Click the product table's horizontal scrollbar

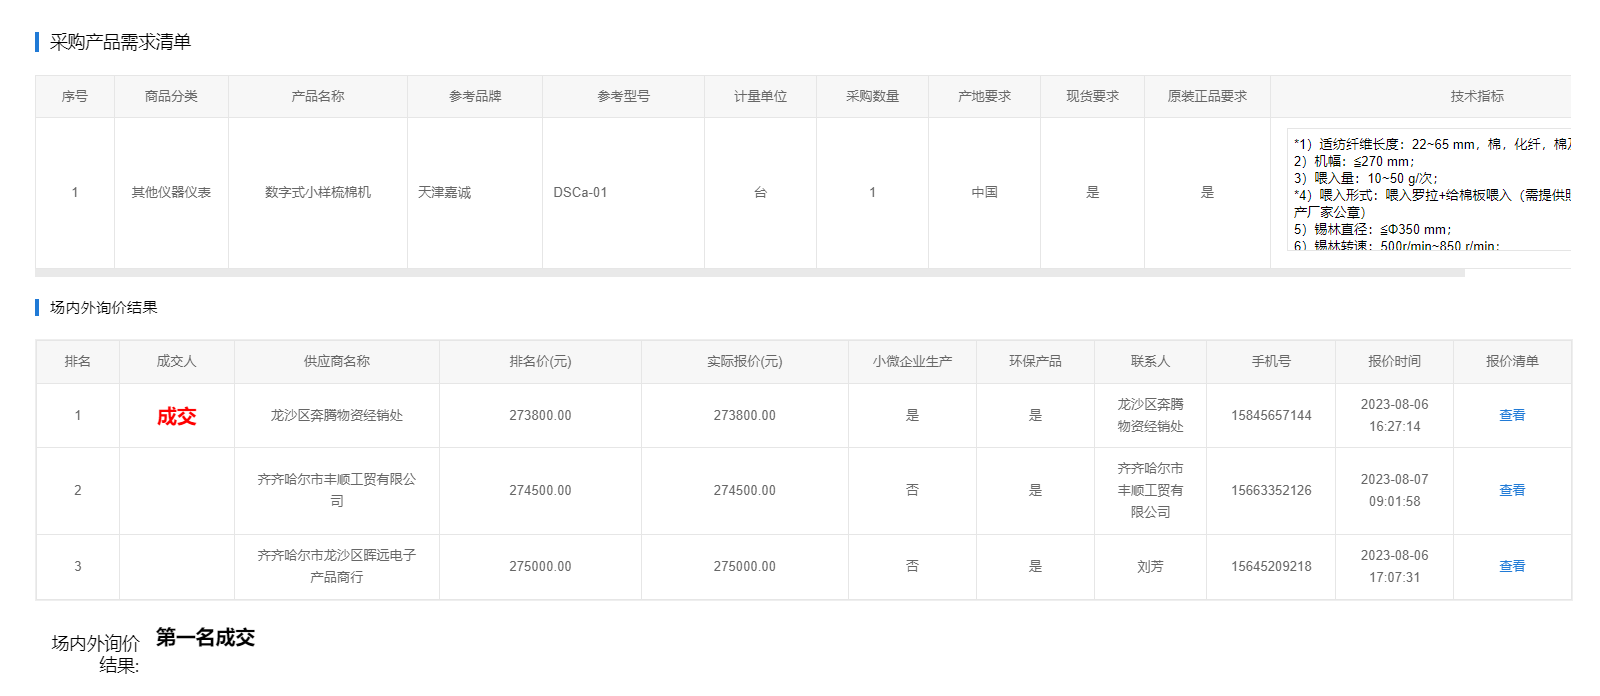[750, 272]
